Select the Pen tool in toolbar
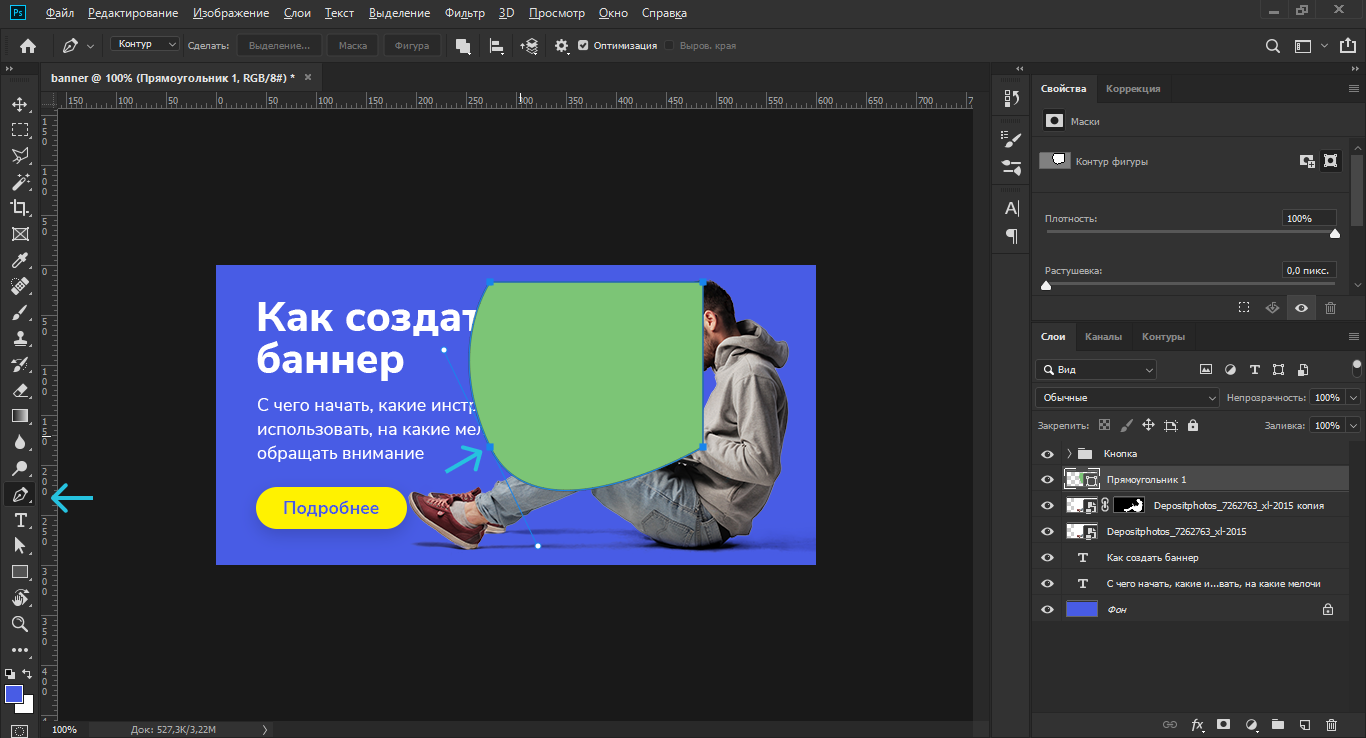The height and width of the screenshot is (738, 1366). click(x=20, y=495)
